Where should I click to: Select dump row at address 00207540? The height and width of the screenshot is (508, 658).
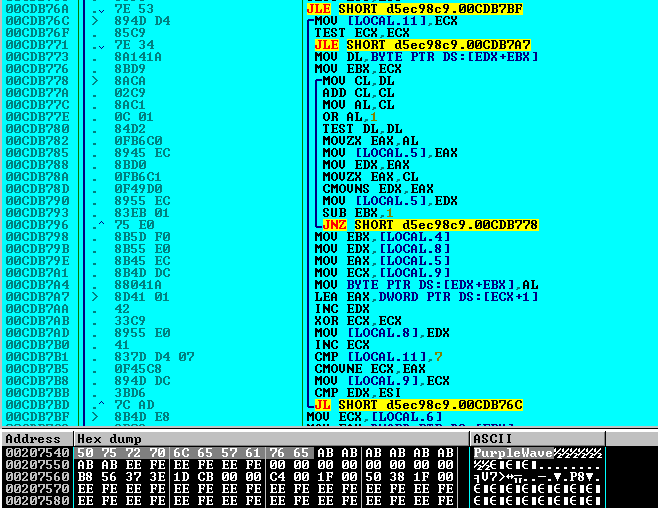35,453
